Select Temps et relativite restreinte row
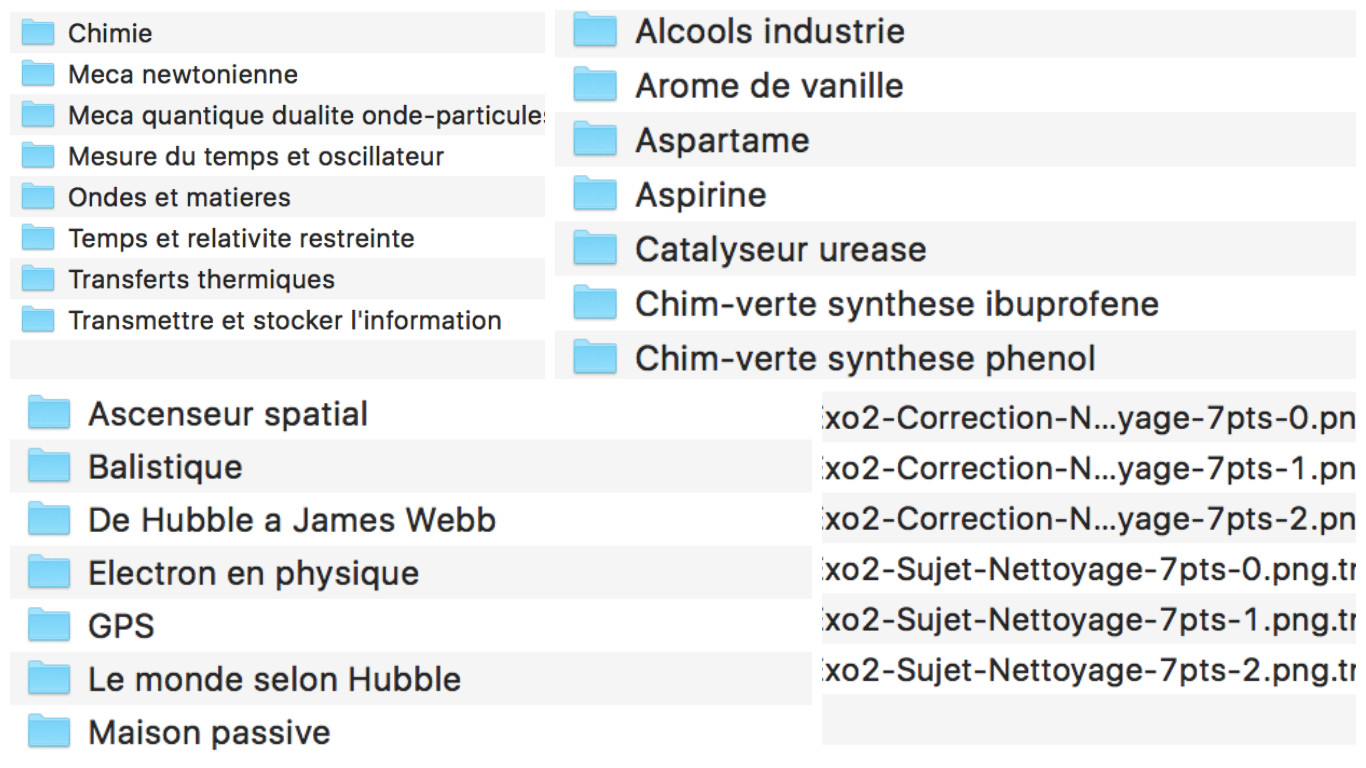The width and height of the screenshot is (1366, 768). 278,238
